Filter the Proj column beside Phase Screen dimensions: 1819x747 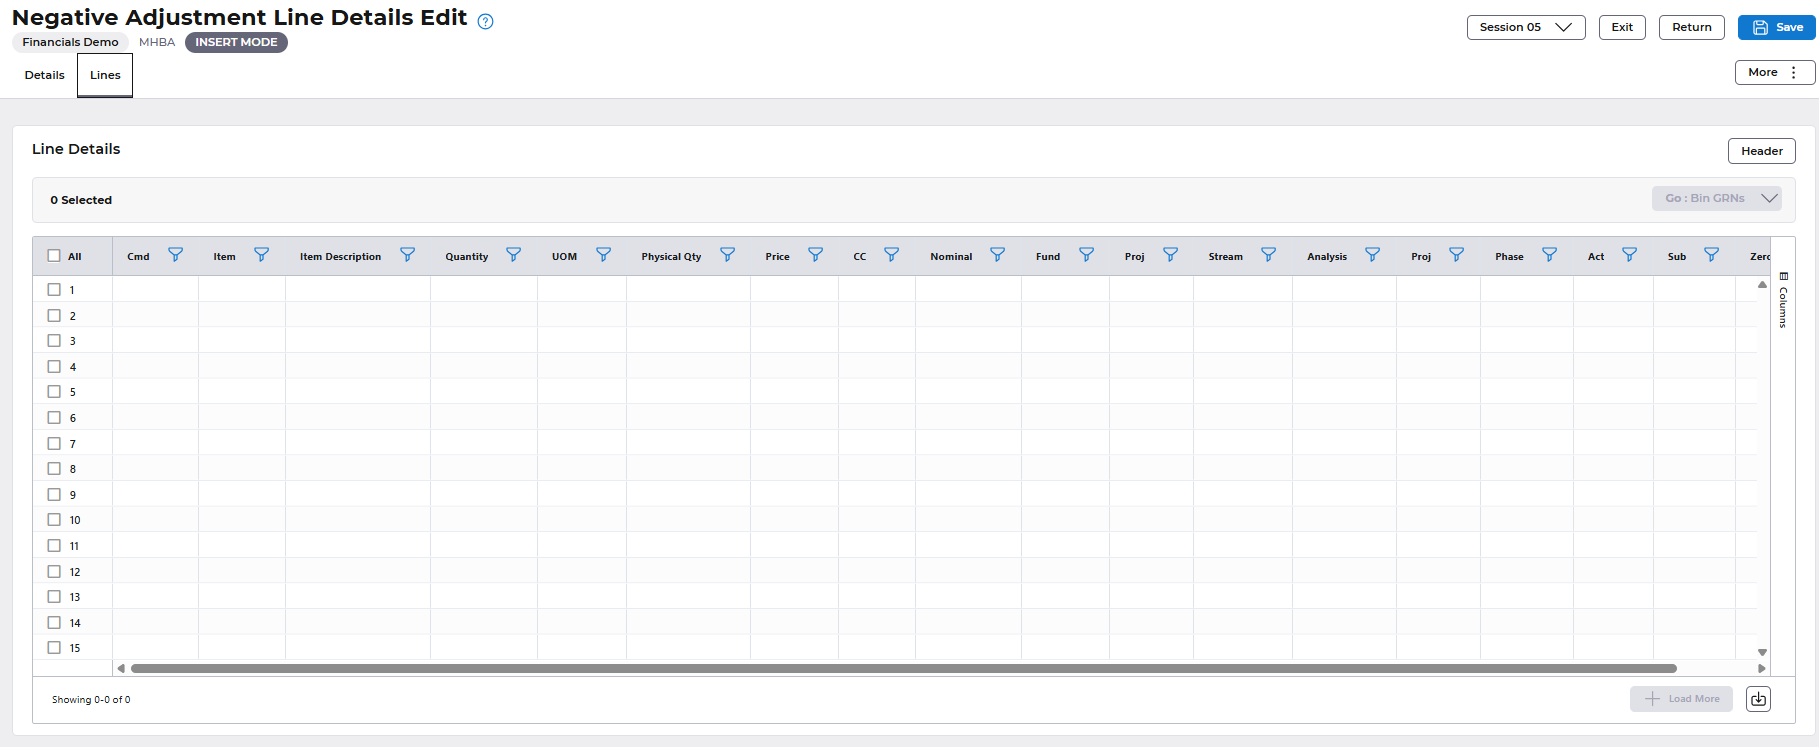pyautogui.click(x=1456, y=255)
